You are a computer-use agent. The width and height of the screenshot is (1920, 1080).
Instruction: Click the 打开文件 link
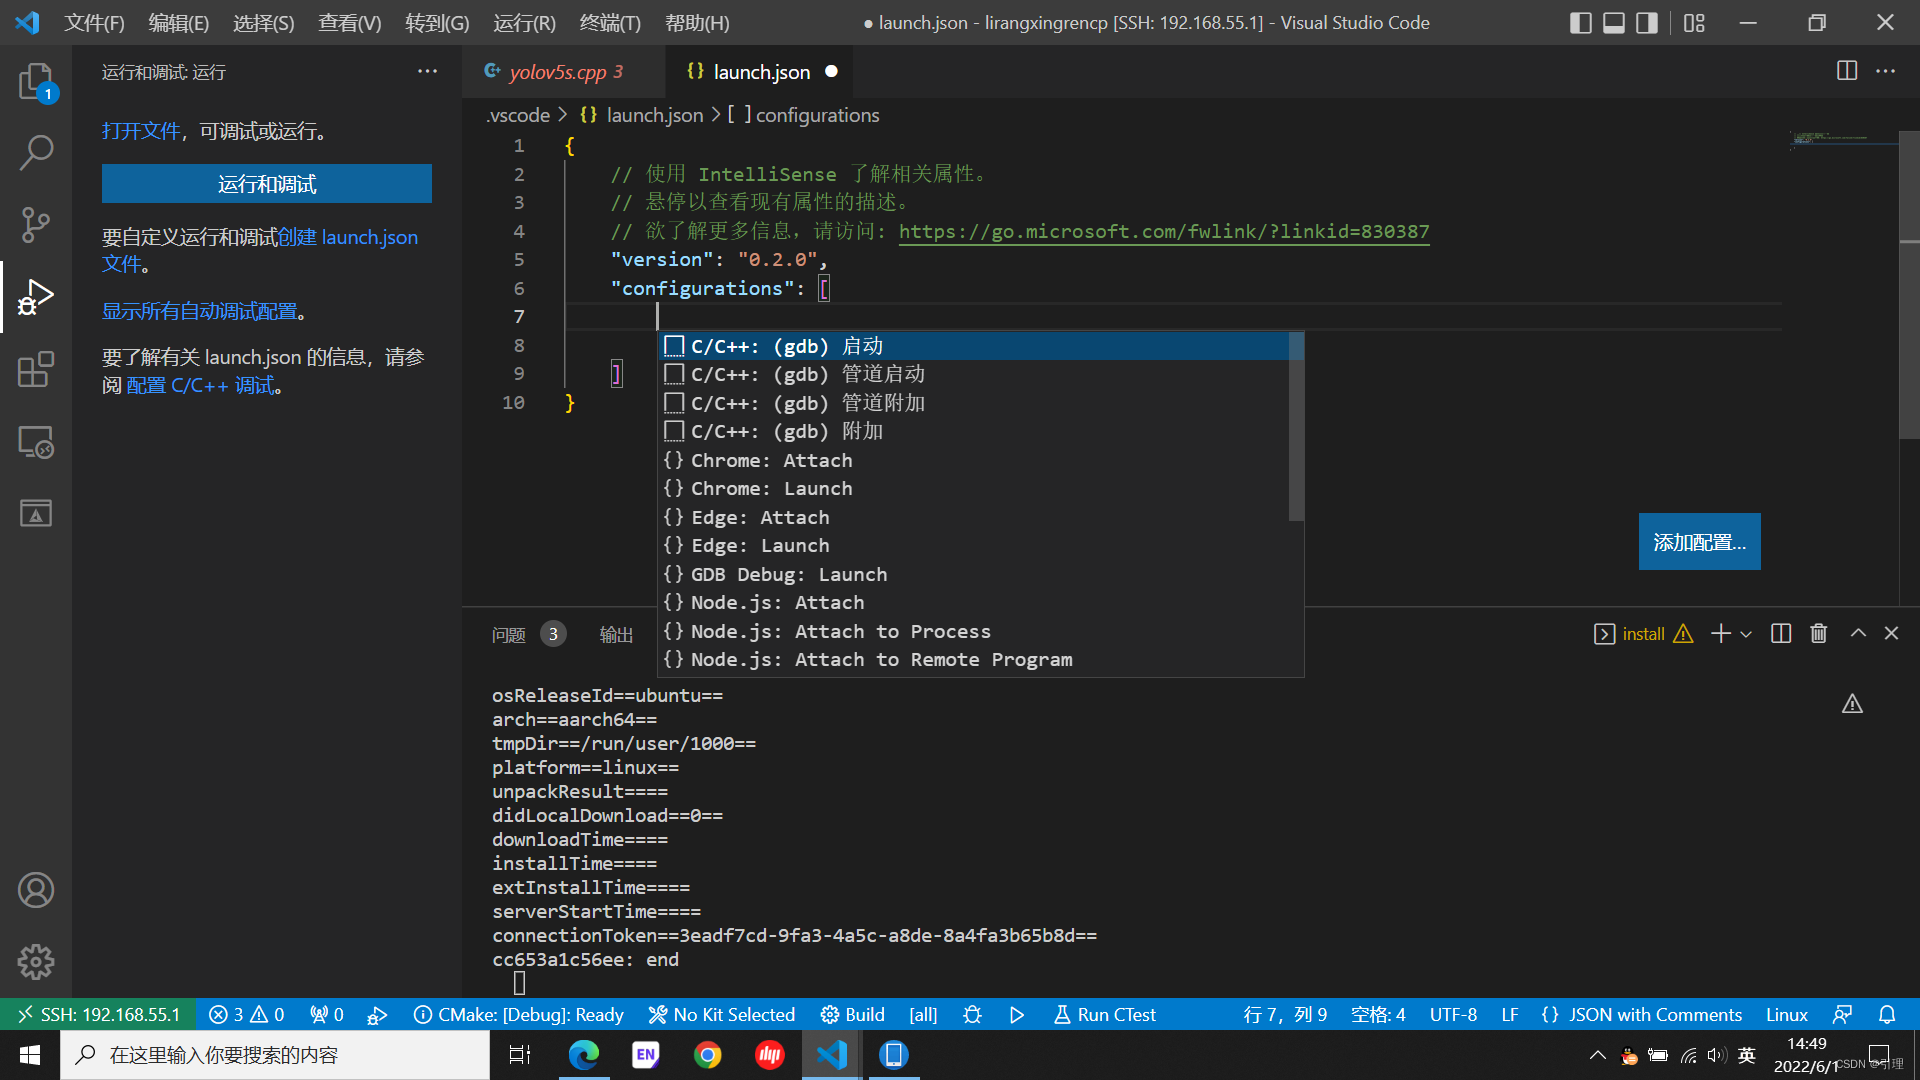(141, 131)
